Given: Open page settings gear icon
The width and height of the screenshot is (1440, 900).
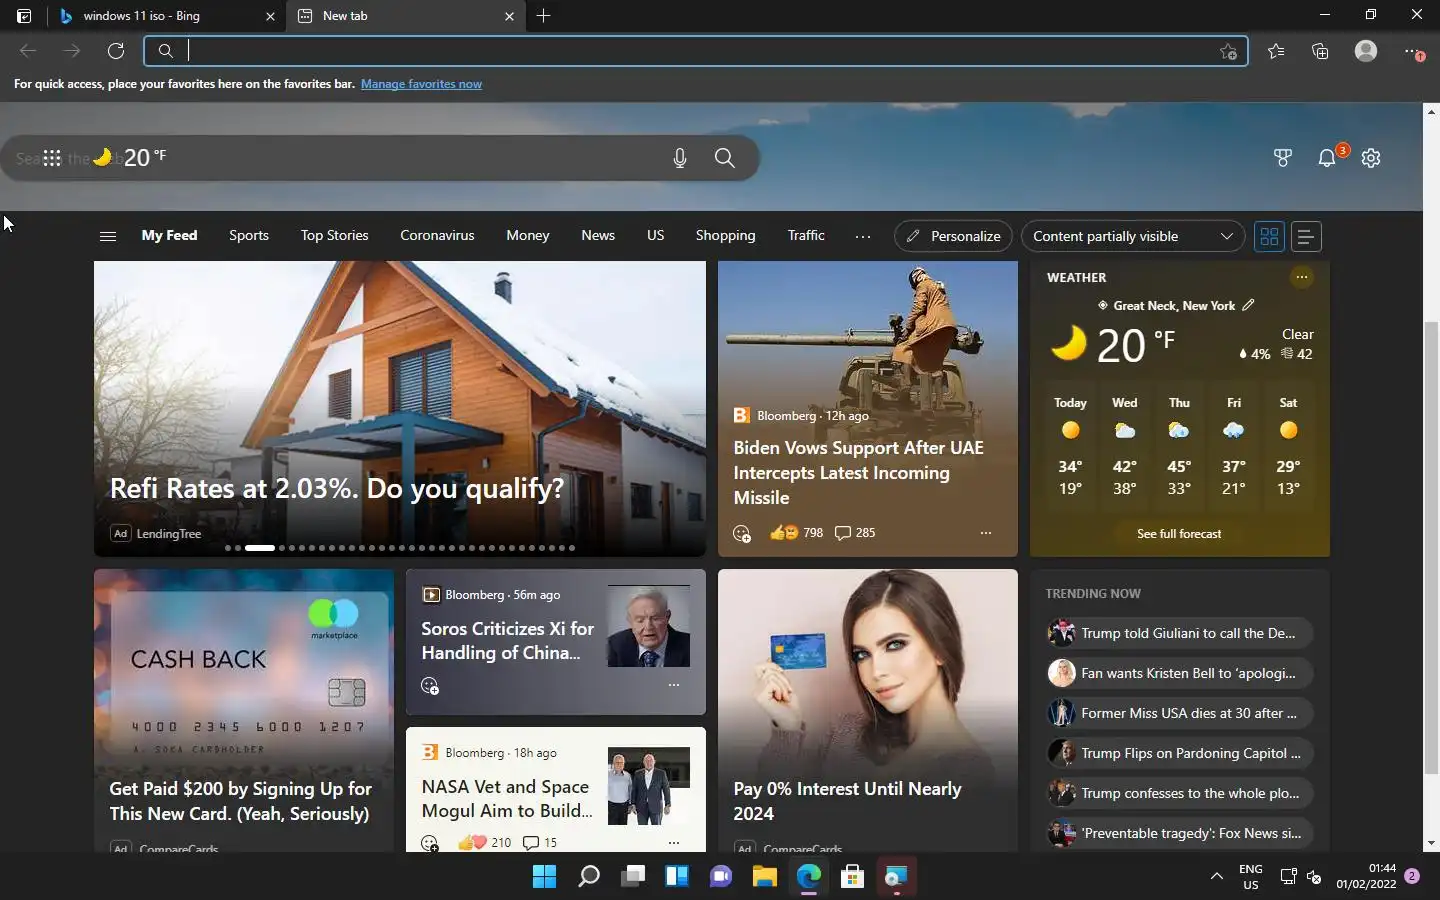Looking at the screenshot, I should (1371, 158).
